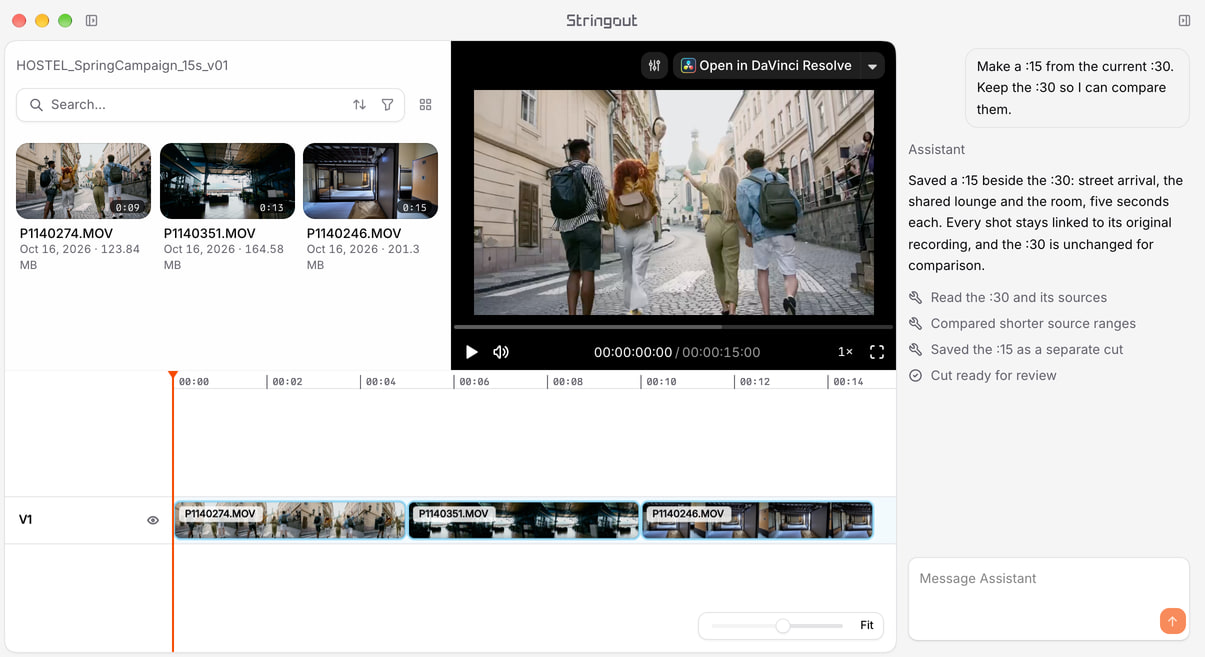Click the 00:00:00:00 current timecode
1205x657 pixels.
coord(633,352)
